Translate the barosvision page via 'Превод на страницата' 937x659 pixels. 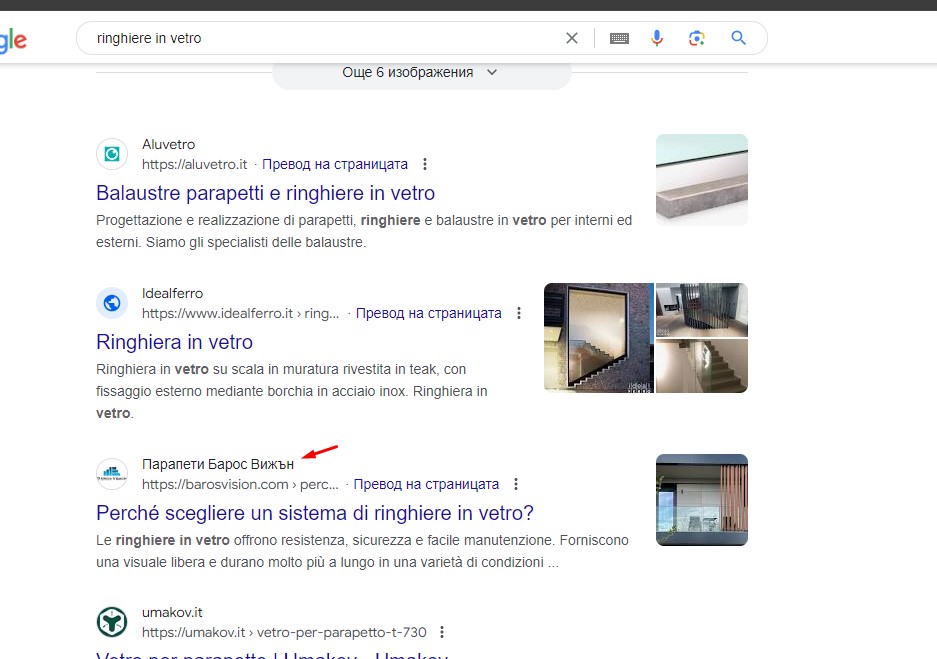[426, 484]
